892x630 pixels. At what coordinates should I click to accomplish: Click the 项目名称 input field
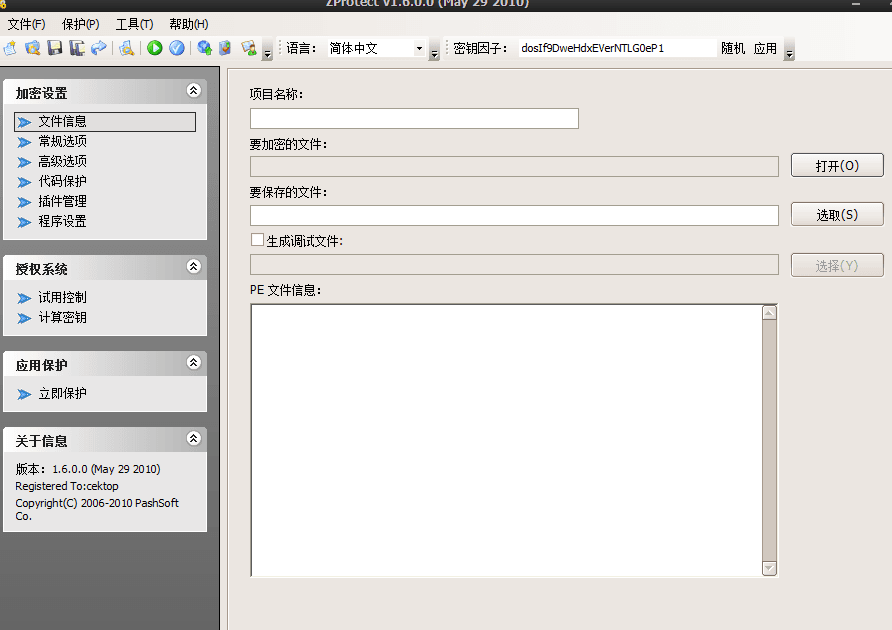click(414, 118)
